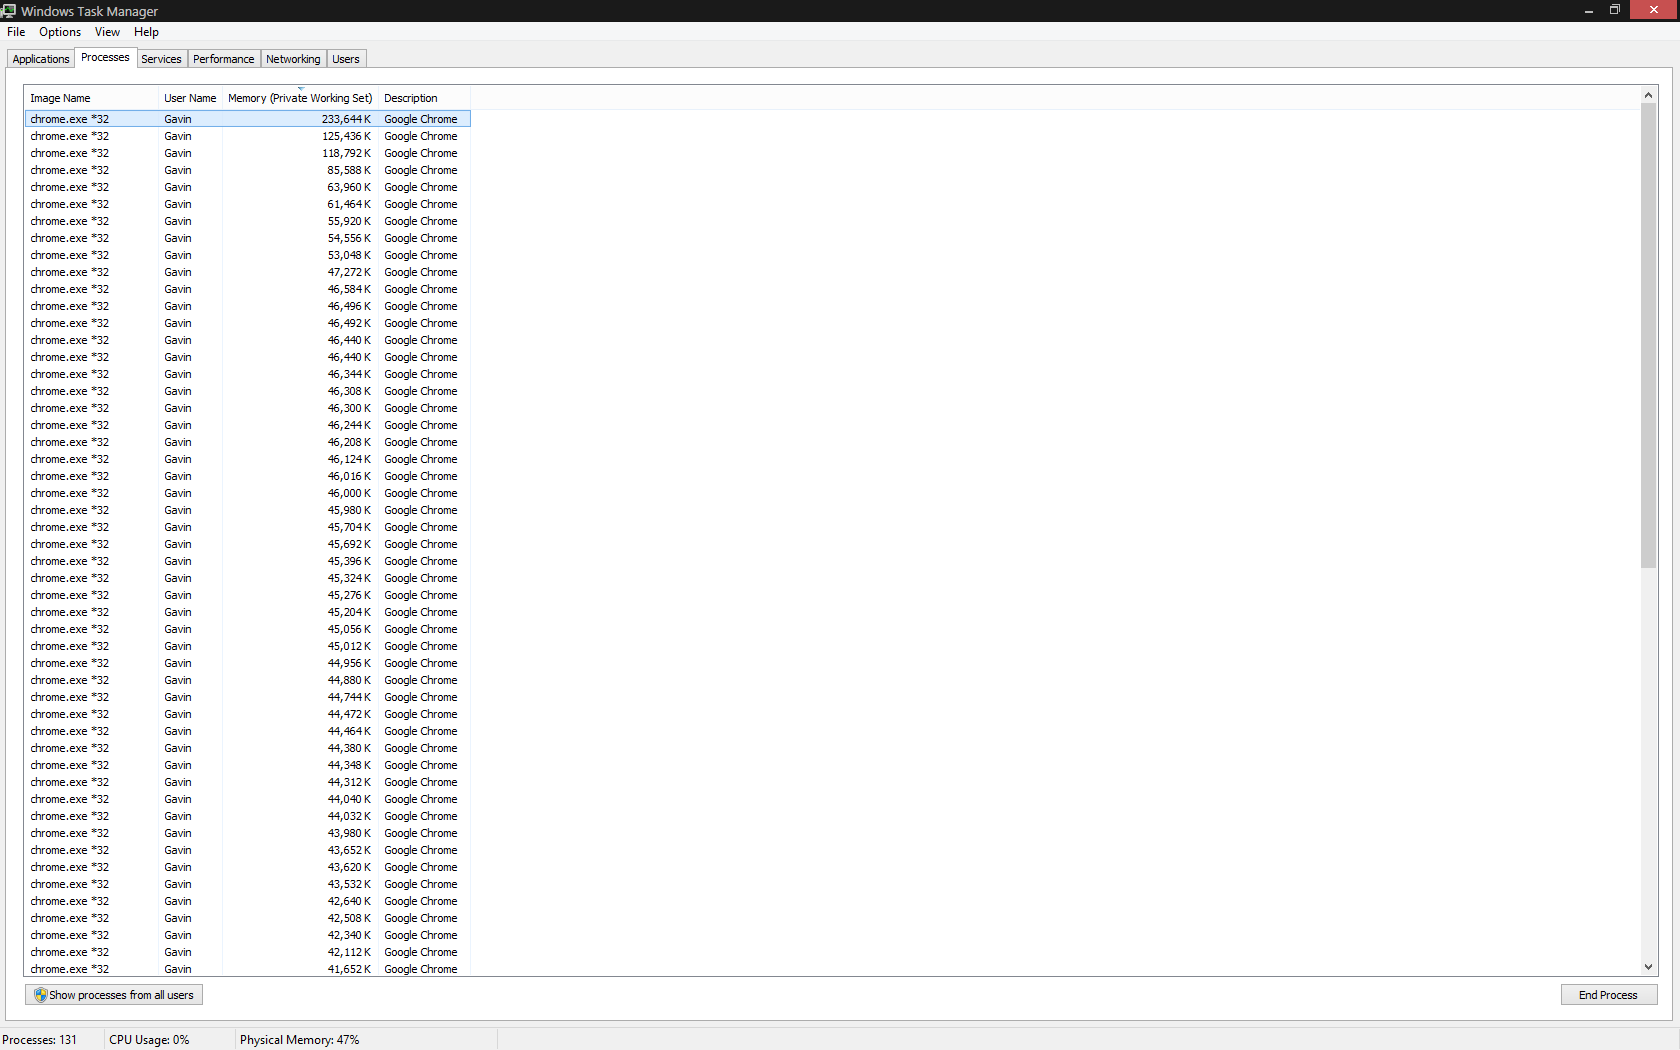Click Show processes from all users button
The height and width of the screenshot is (1050, 1680).
(x=114, y=995)
